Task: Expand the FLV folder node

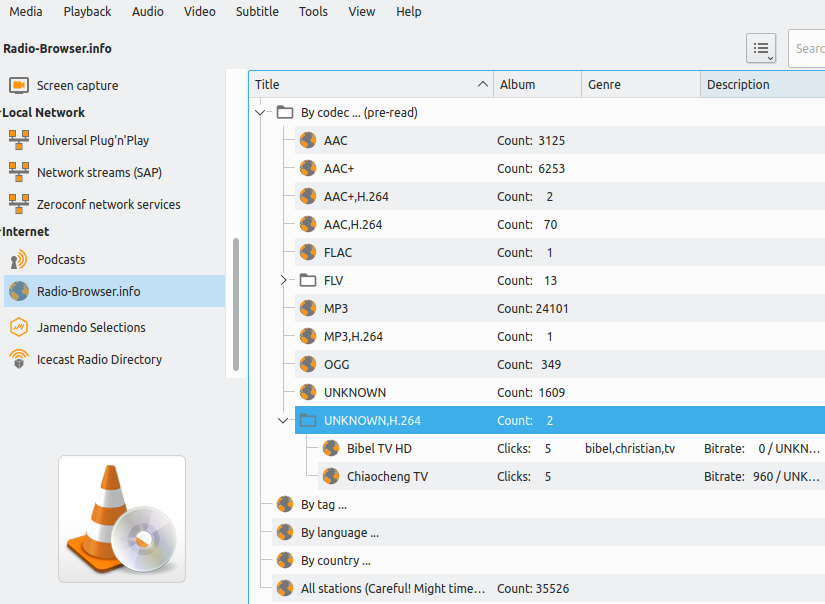Action: 283,280
